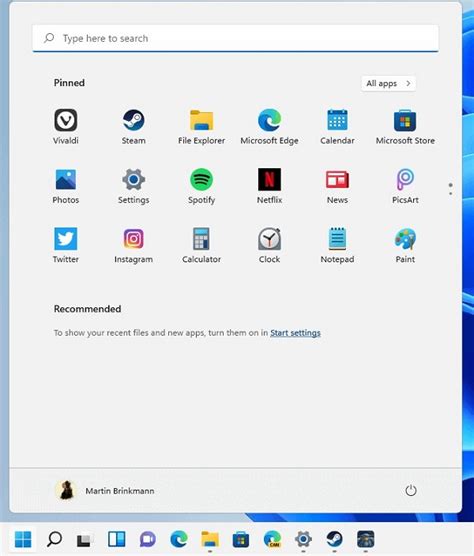This screenshot has height=556, width=474.
Task: Open the Twitter app
Action: [66, 246]
